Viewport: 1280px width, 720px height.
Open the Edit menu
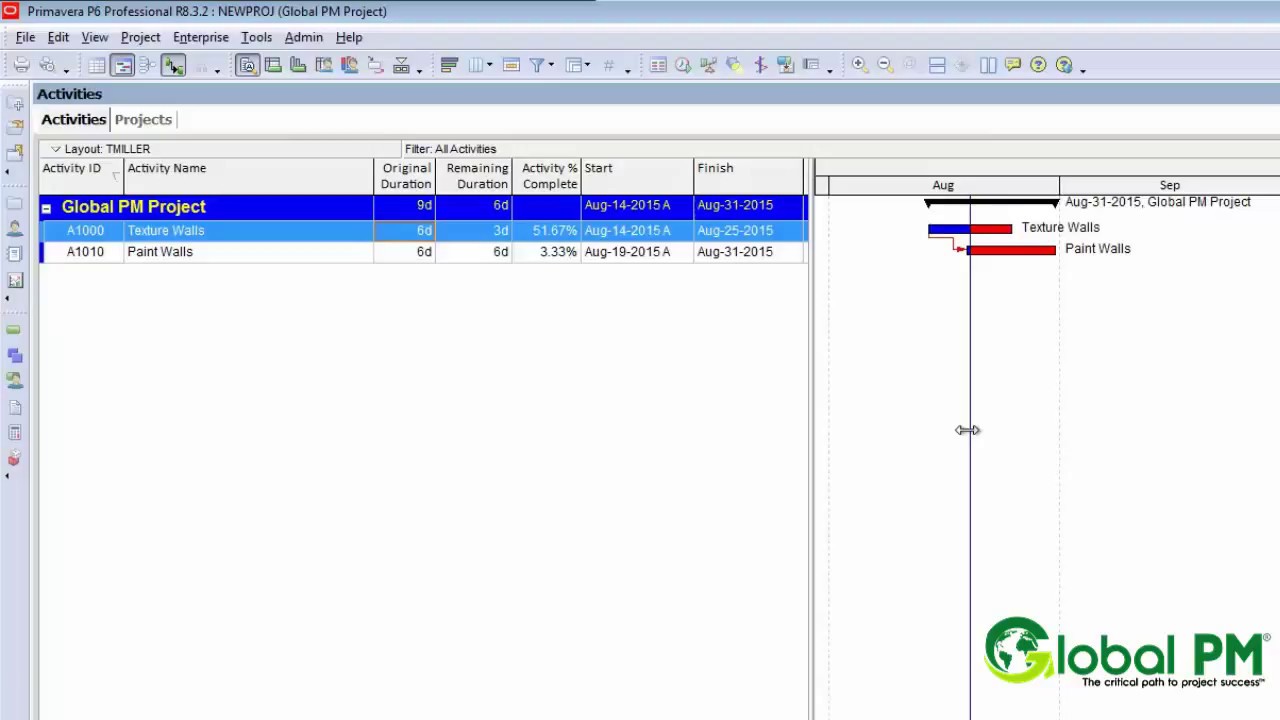click(58, 37)
